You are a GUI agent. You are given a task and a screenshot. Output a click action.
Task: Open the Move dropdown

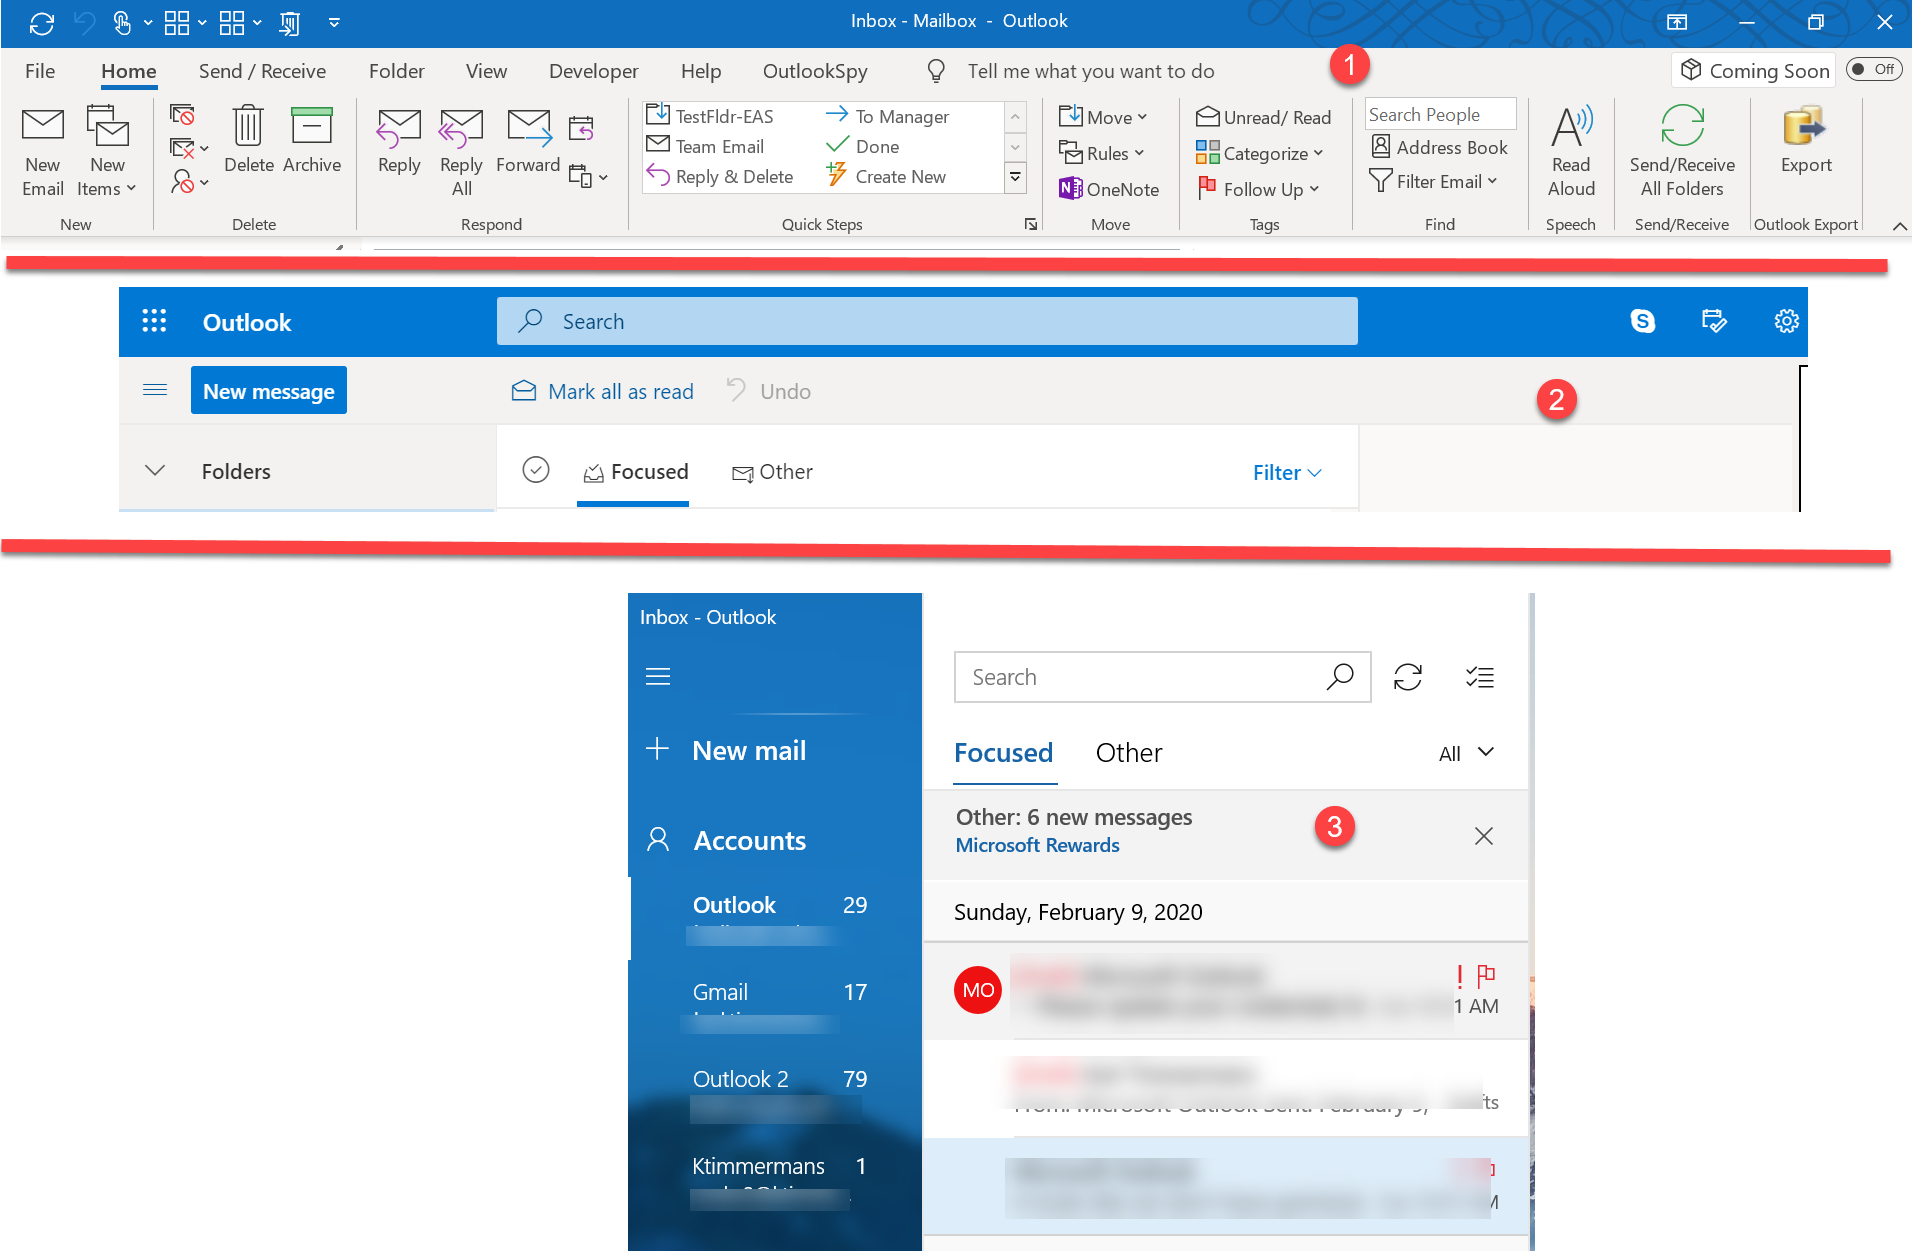point(1103,117)
